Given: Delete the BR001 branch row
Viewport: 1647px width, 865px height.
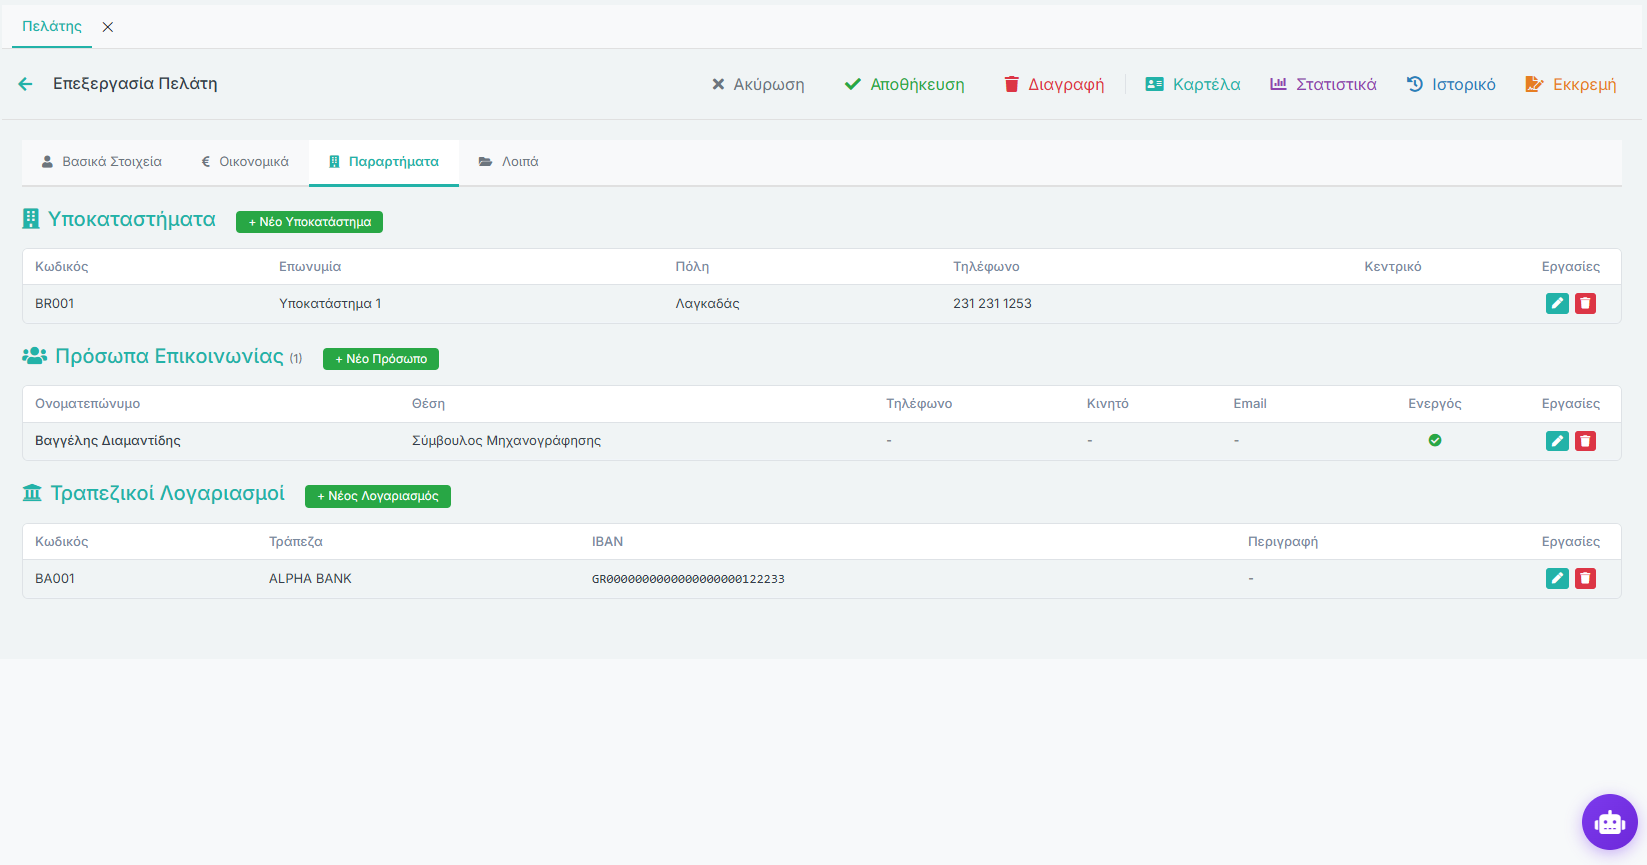Looking at the screenshot, I should 1586,304.
